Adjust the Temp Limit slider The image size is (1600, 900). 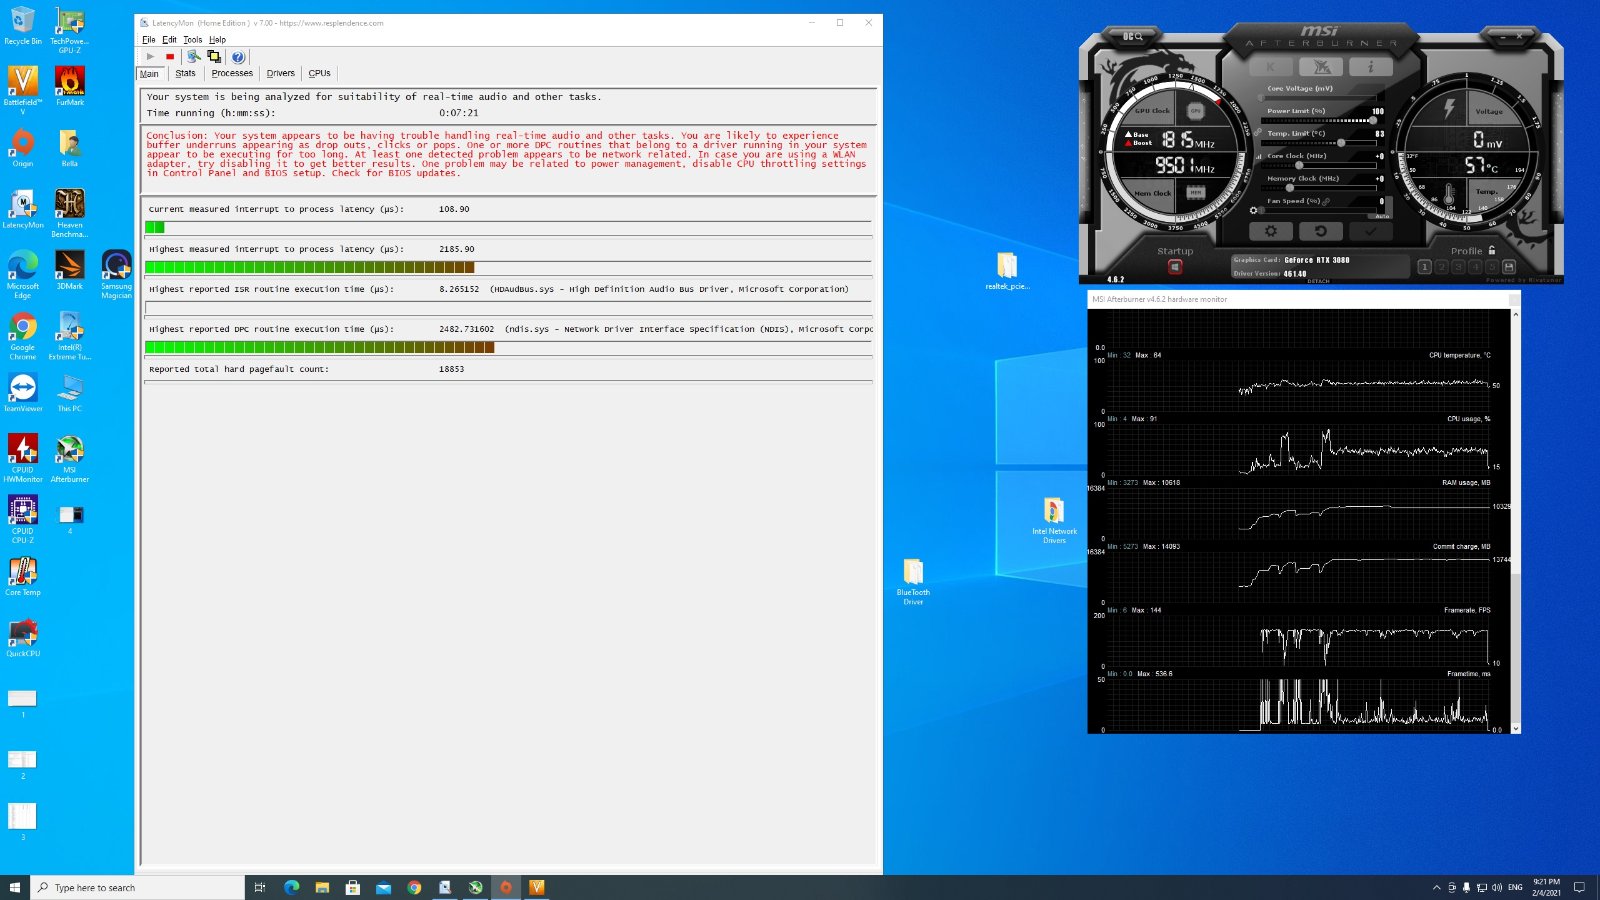(x=1320, y=143)
